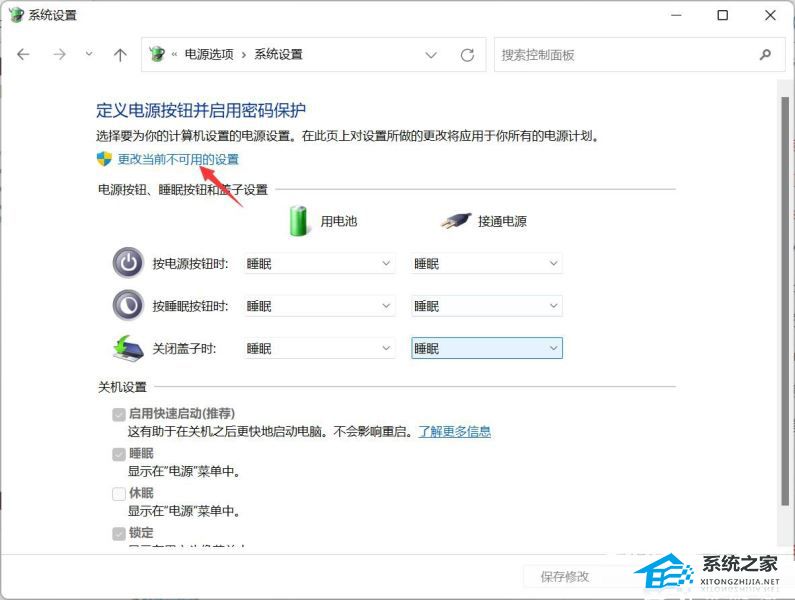Click the title bar window icon

tap(16, 15)
